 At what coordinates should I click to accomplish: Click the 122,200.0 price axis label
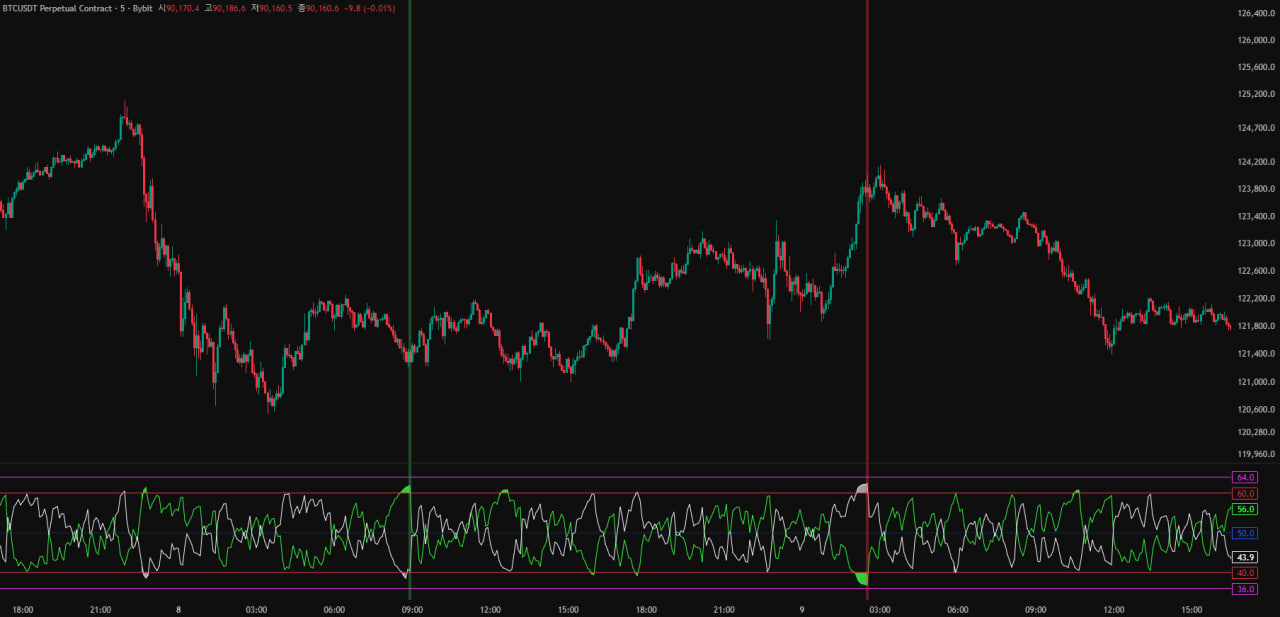pyautogui.click(x=1254, y=298)
